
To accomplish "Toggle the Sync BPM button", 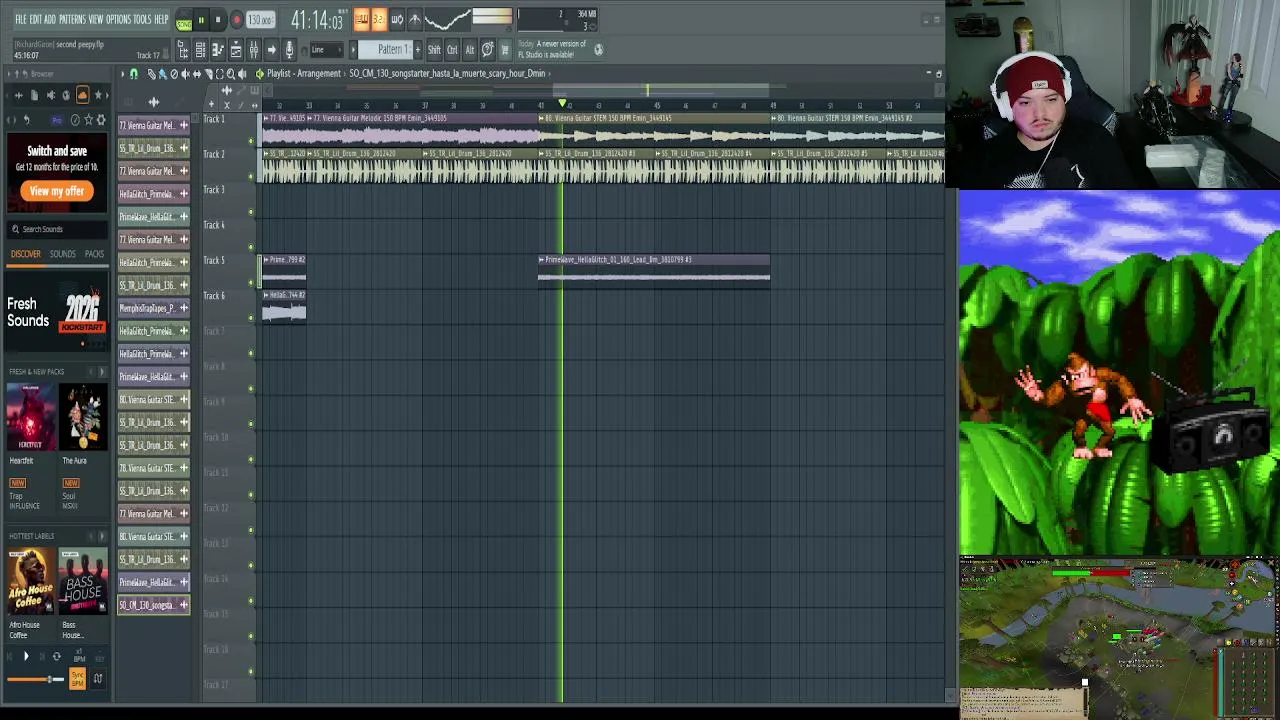I will [x=77, y=678].
